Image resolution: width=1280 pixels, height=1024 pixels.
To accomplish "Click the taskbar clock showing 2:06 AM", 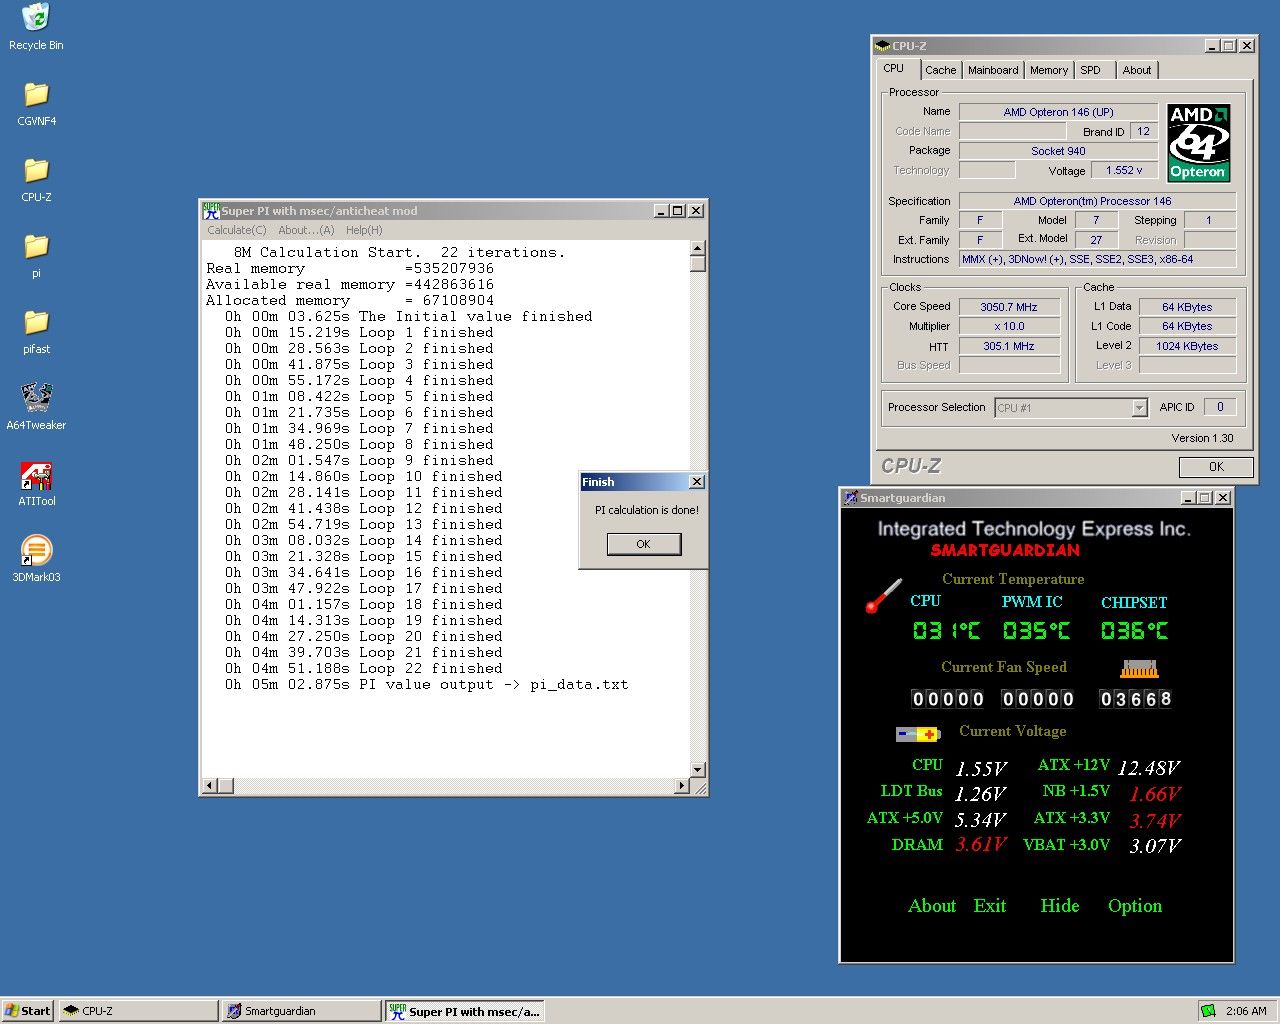I will coord(1246,1011).
